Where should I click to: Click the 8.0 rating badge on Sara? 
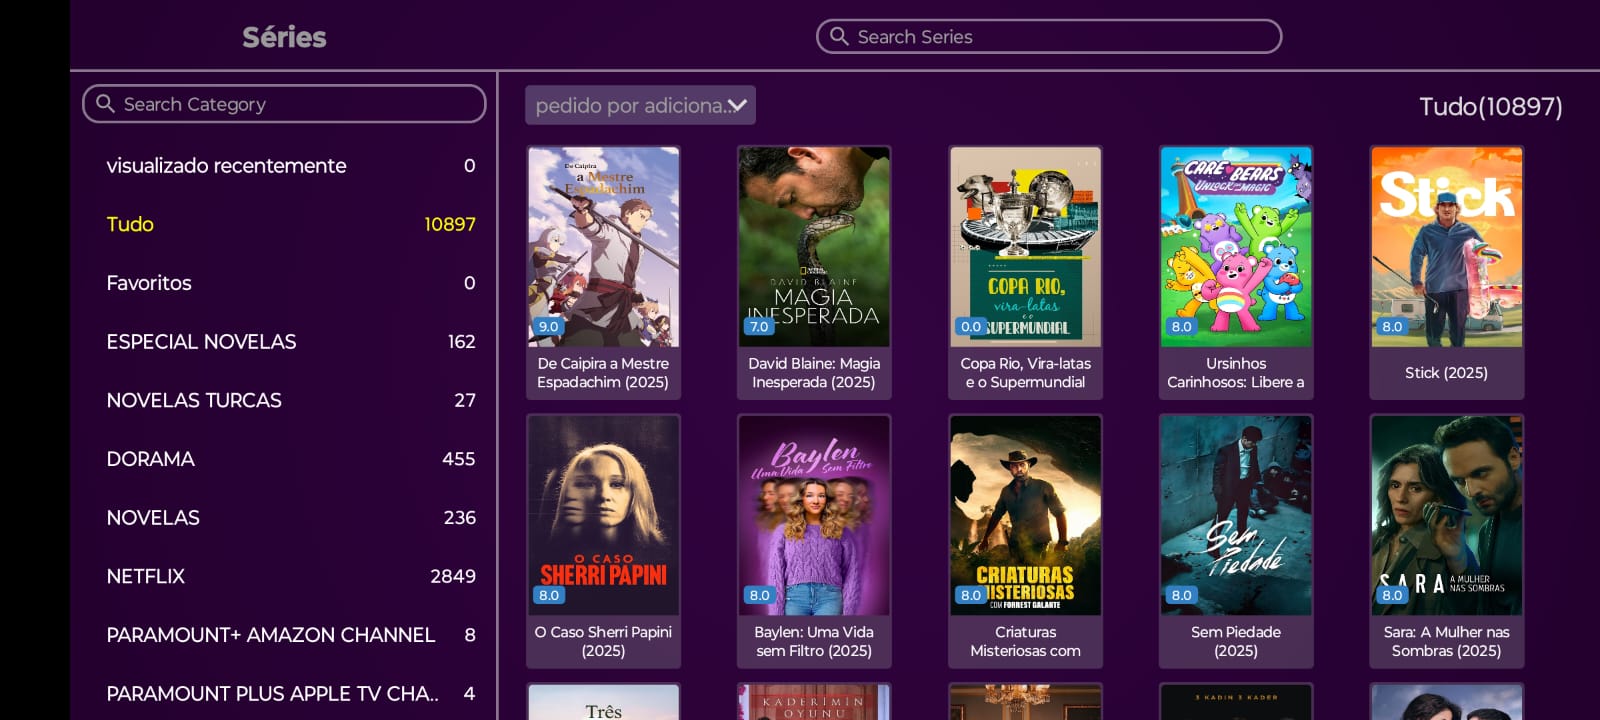coord(1392,595)
